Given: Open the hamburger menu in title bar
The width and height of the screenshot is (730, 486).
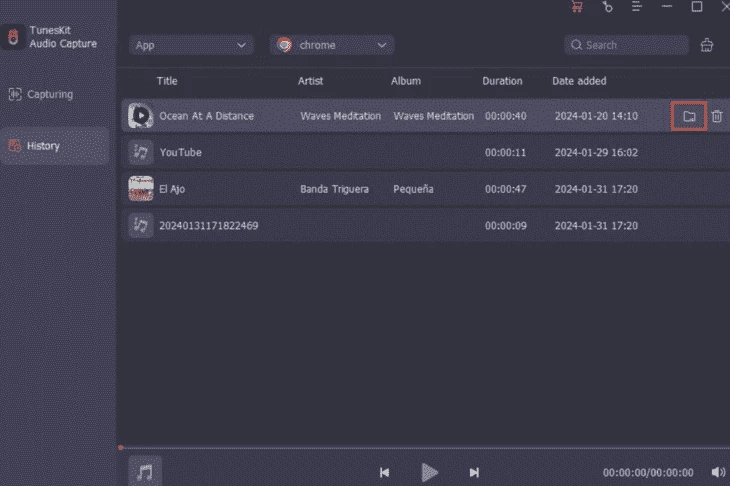Looking at the screenshot, I should point(636,7).
